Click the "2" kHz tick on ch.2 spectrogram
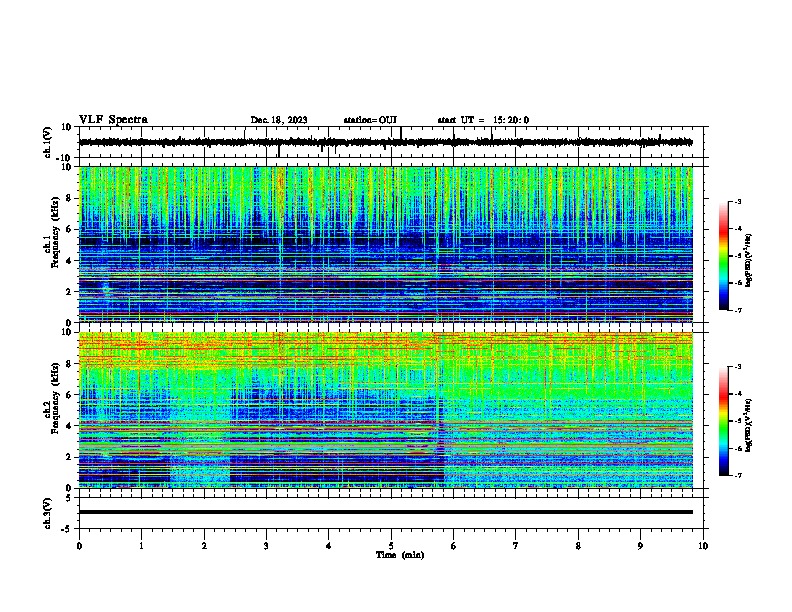Screen dimensions: 792x612 point(70,457)
